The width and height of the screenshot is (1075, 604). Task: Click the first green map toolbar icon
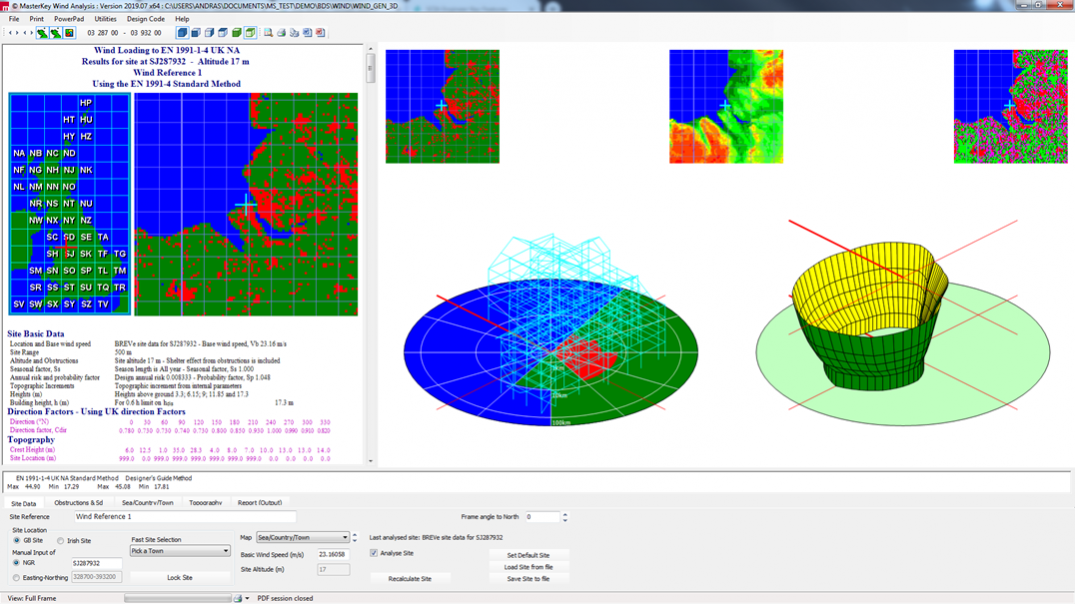pos(43,32)
